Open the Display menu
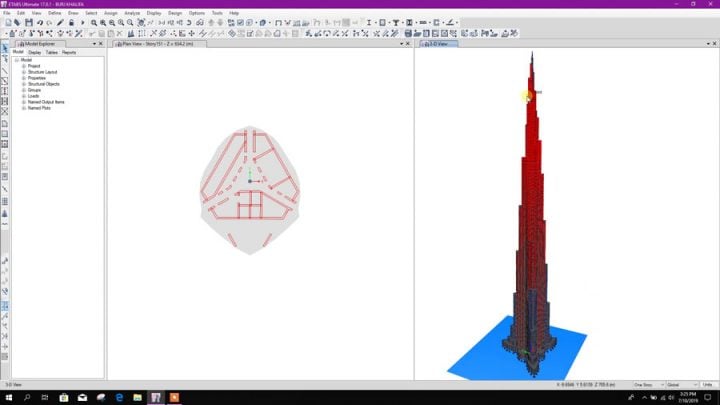Viewport: 720px width, 405px height. [154, 13]
